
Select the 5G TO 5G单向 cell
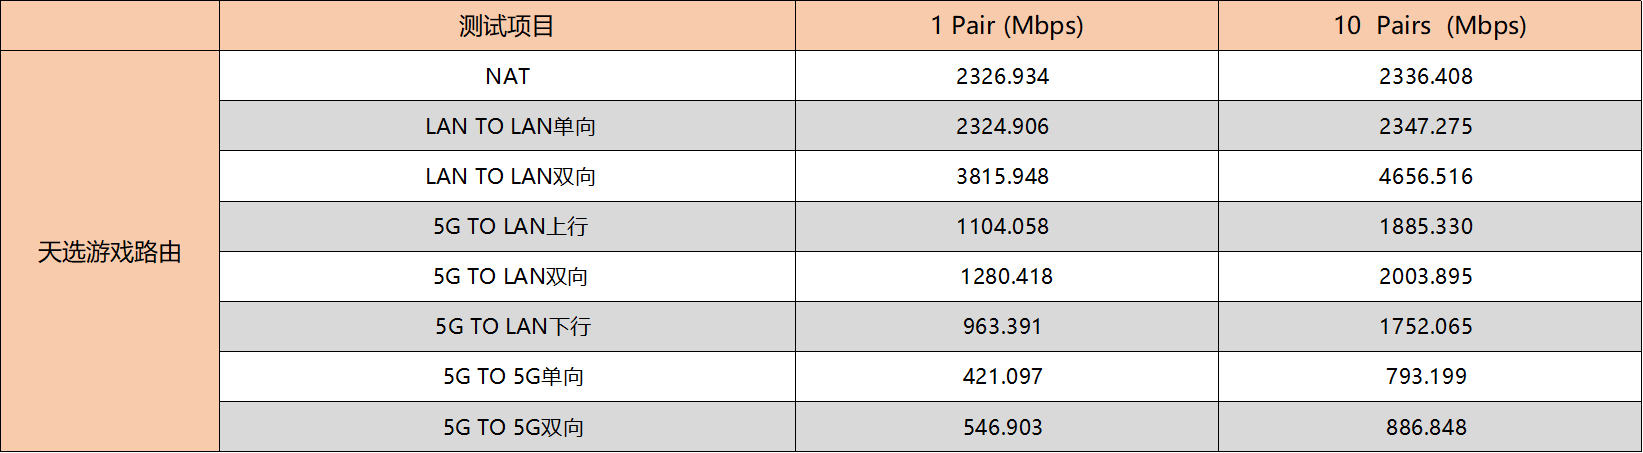click(x=507, y=376)
